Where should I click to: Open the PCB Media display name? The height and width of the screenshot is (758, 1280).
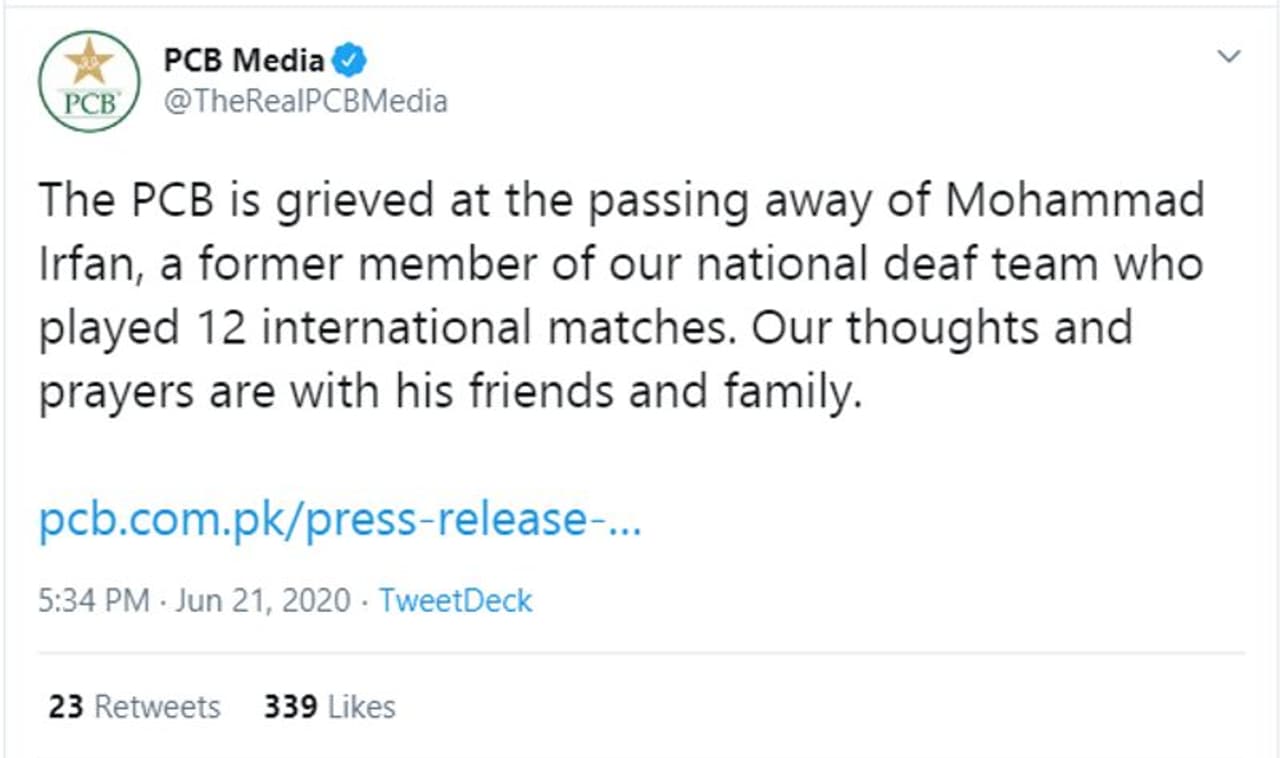[244, 62]
